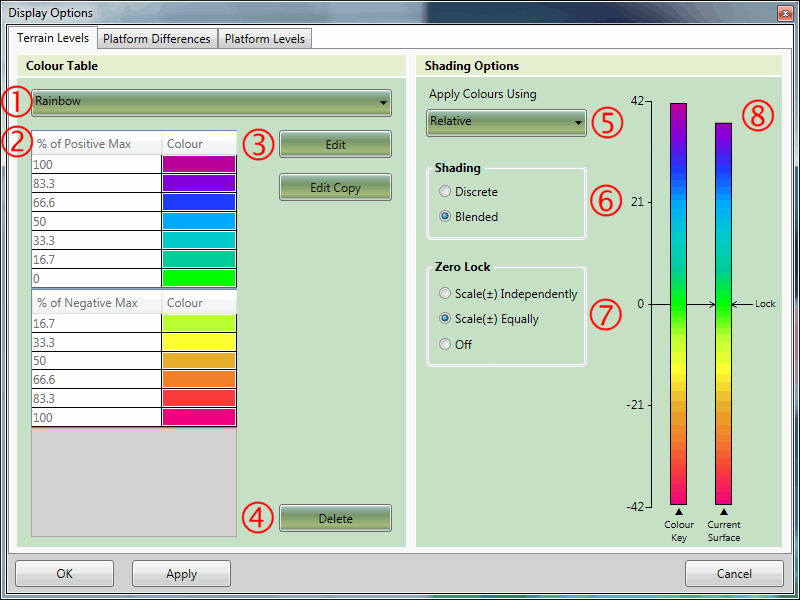Pick the violet swatch for positive 83.3
The width and height of the screenshot is (800, 600).
click(x=199, y=183)
